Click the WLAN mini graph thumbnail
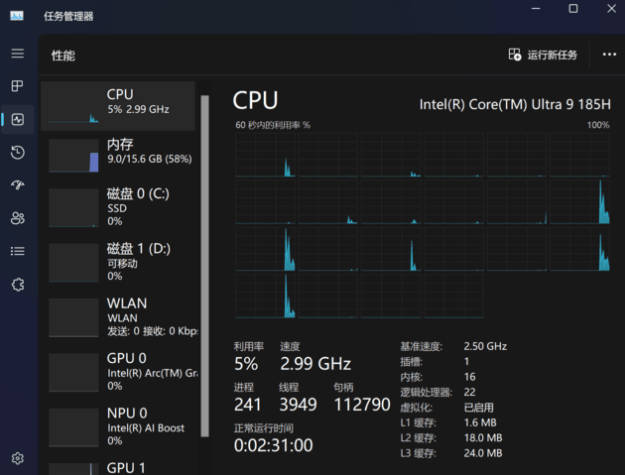The height and width of the screenshot is (475, 625). [73, 318]
